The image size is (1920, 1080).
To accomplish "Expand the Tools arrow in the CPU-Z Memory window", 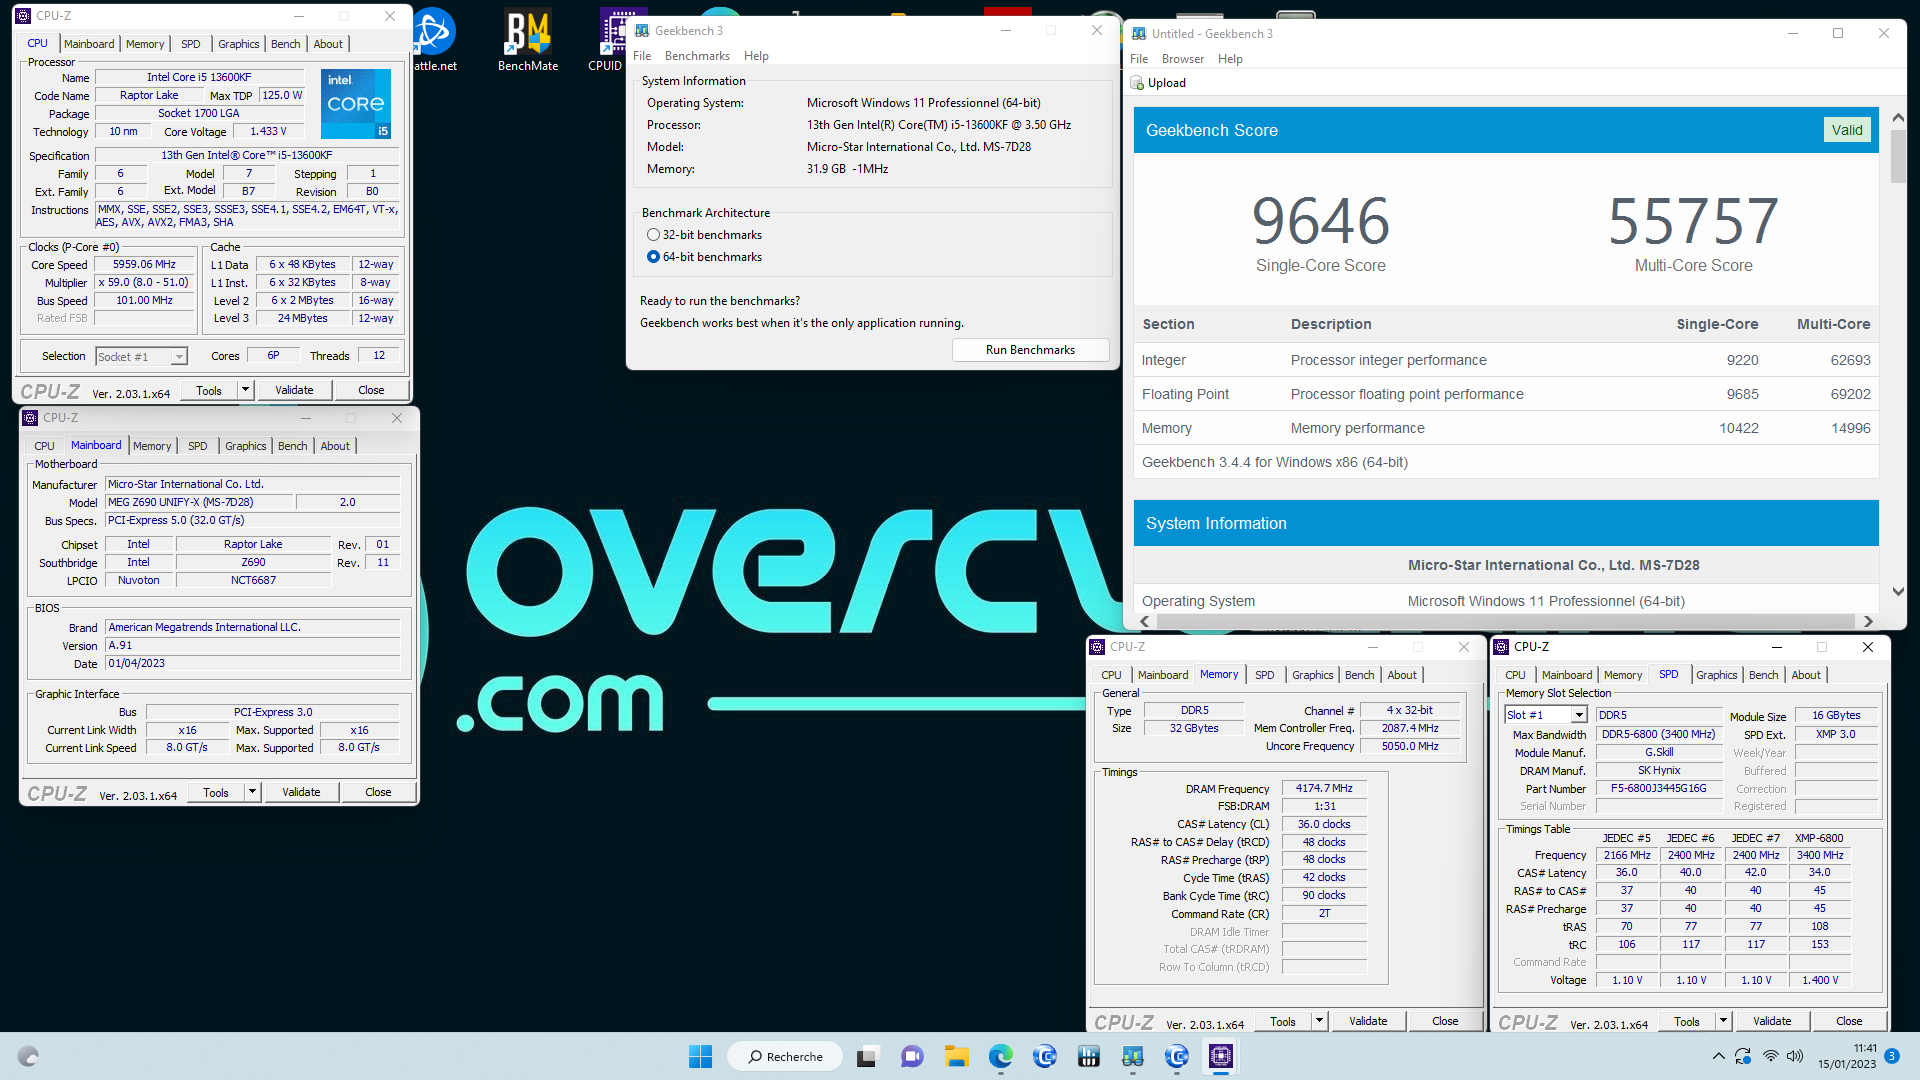I will click(1319, 1021).
